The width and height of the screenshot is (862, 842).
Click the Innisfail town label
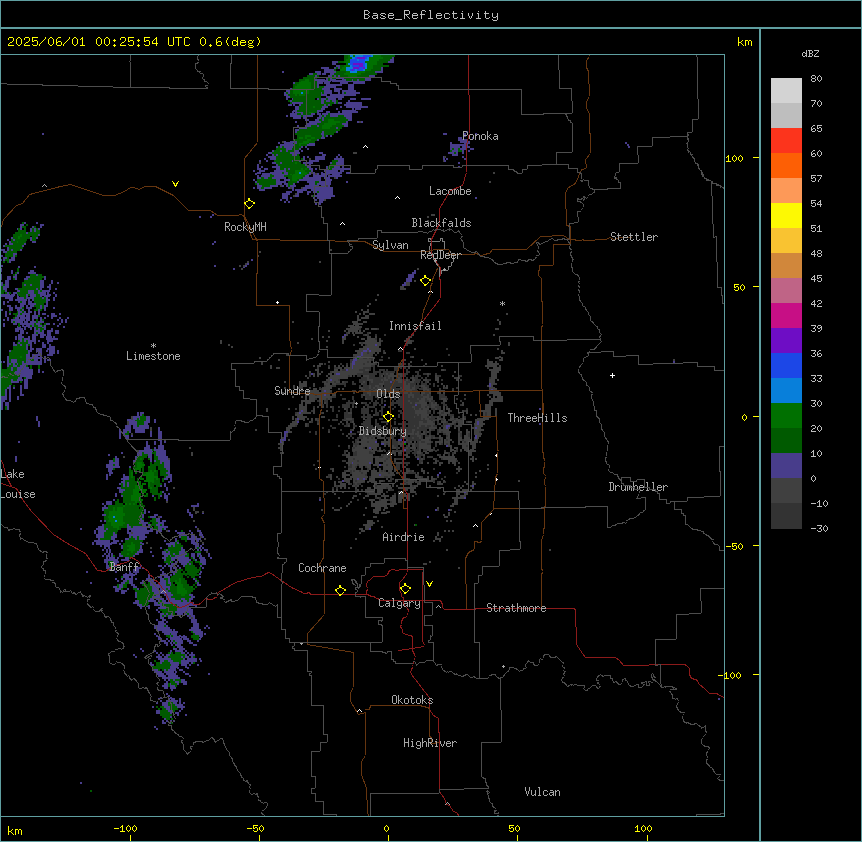coord(415,326)
